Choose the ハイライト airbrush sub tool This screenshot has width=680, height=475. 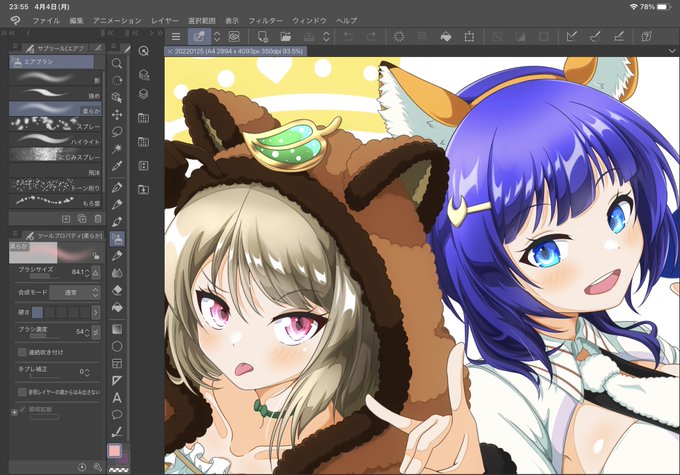click(56, 140)
